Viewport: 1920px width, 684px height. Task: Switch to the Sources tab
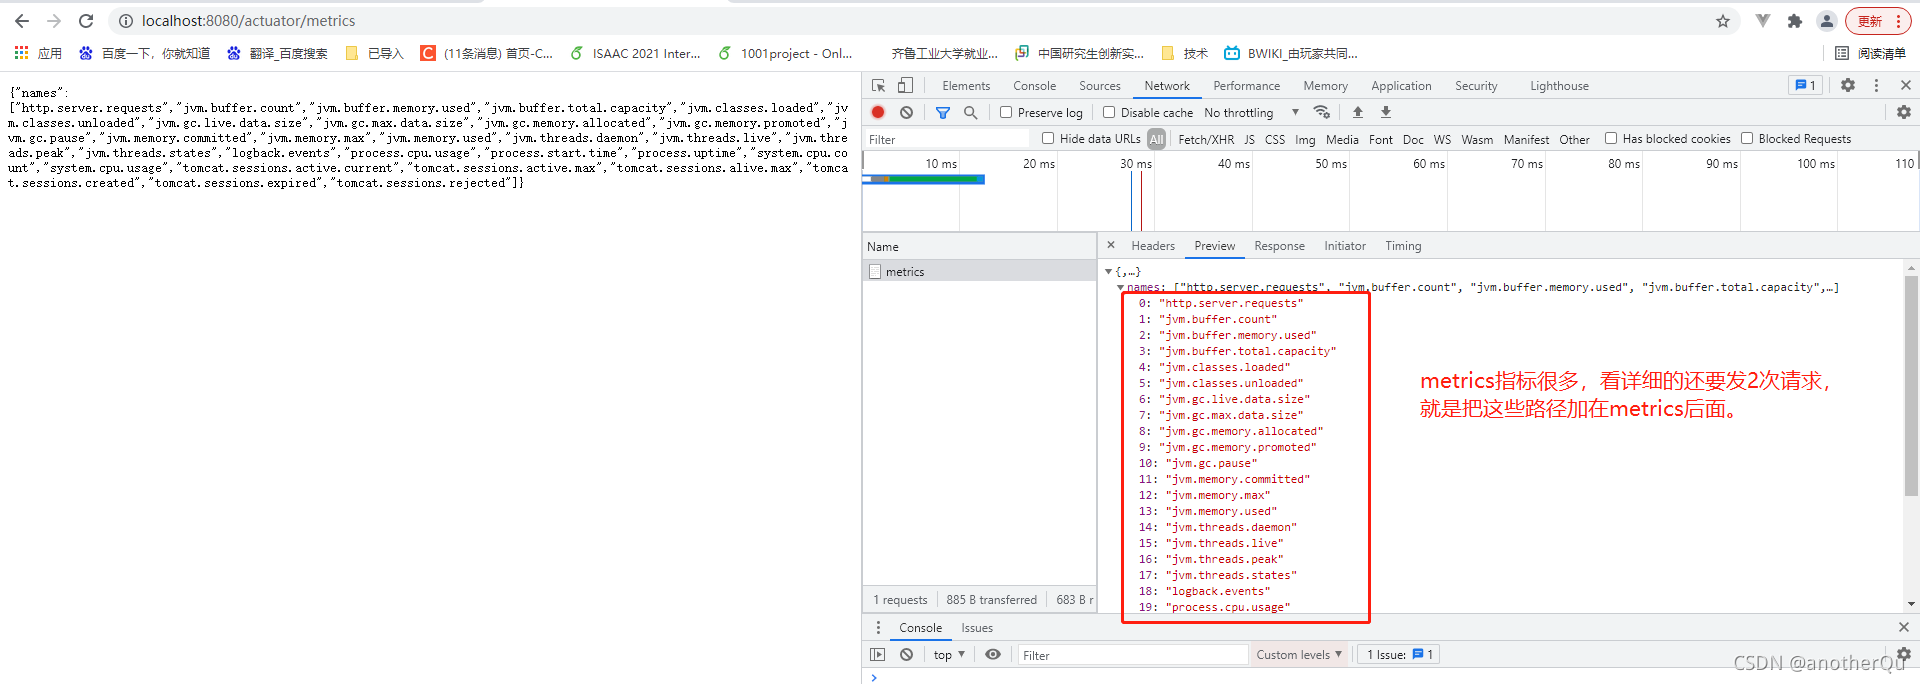tap(1099, 86)
